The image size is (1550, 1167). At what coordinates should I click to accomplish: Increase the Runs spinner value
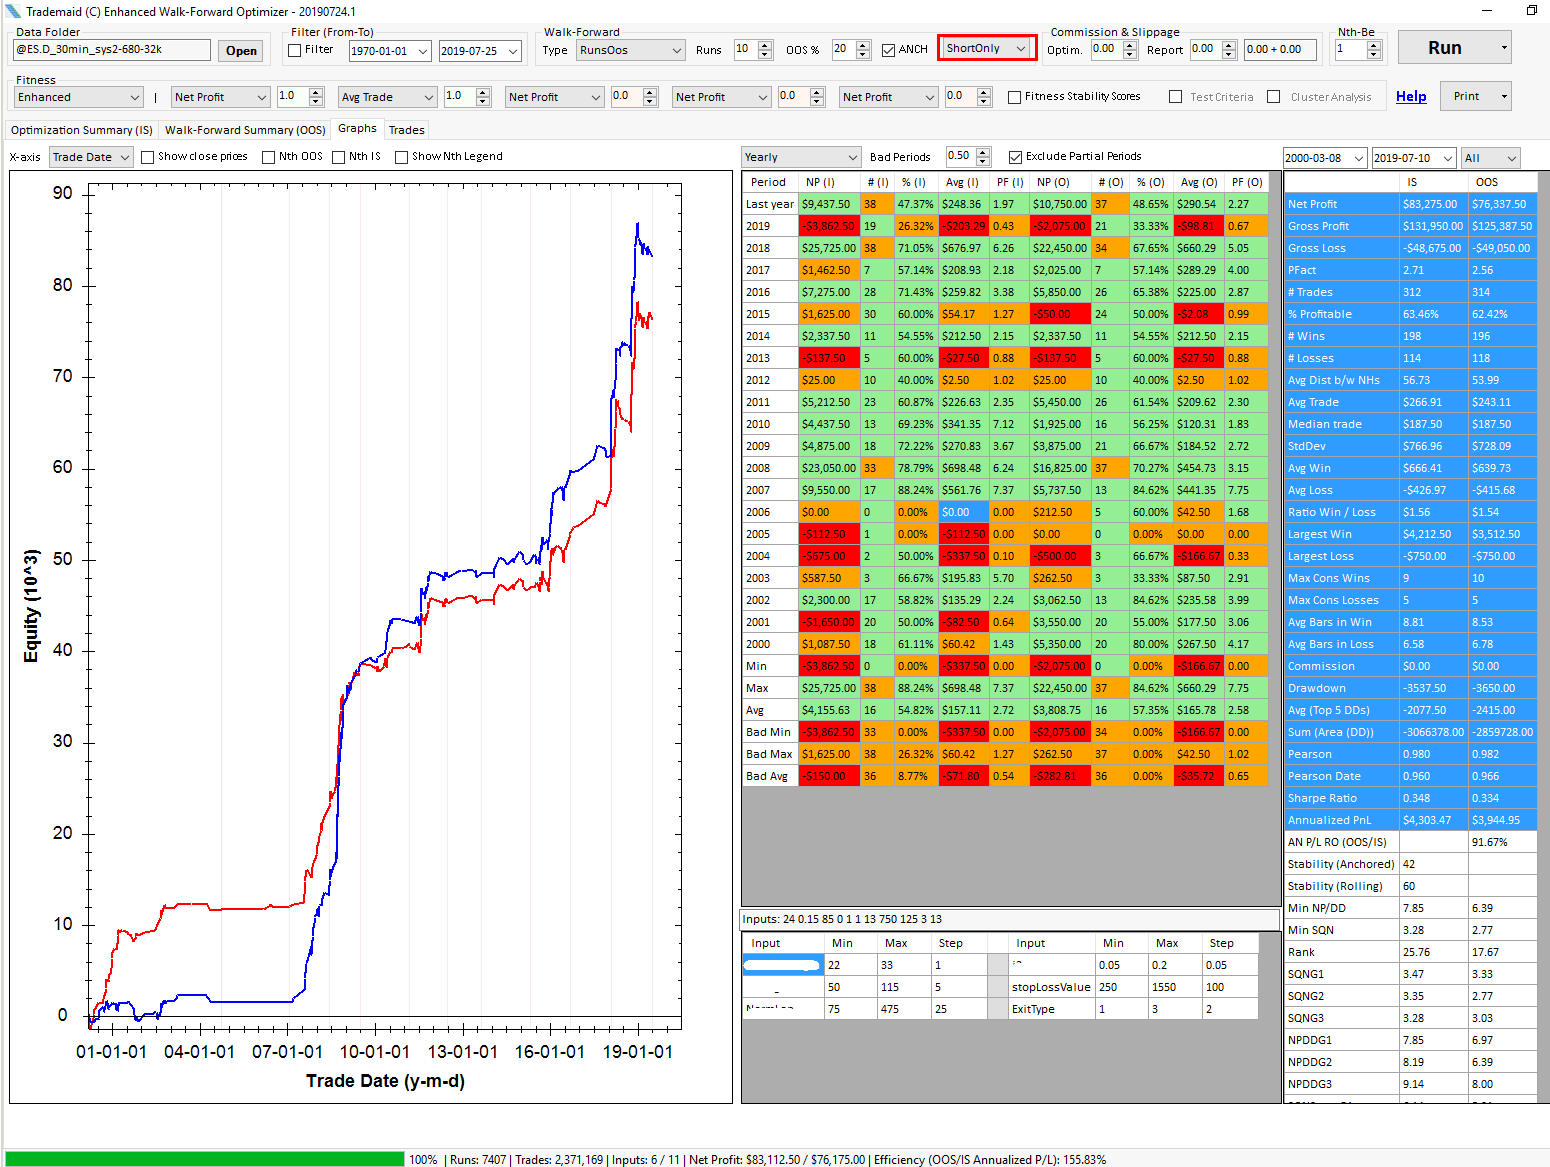765,45
